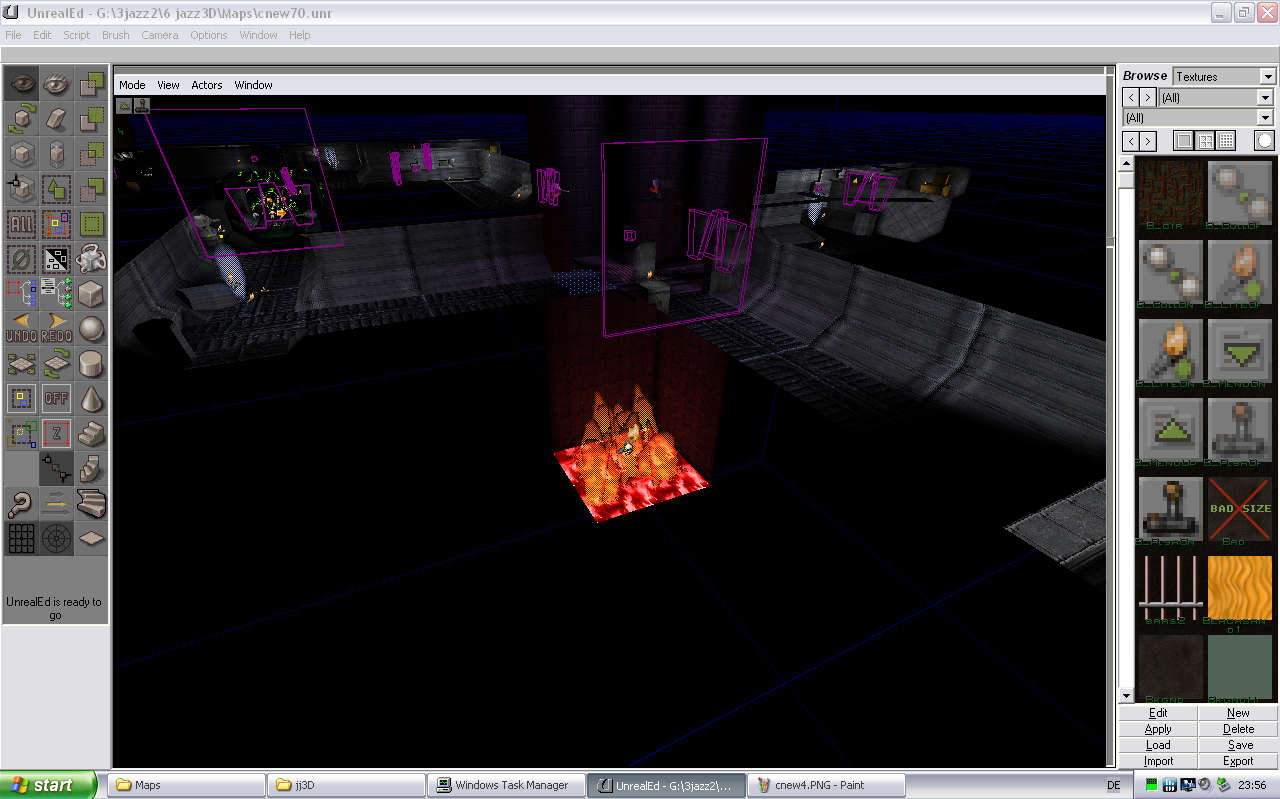
Task: Select the second eye camera-zoom tool
Action: click(x=57, y=84)
